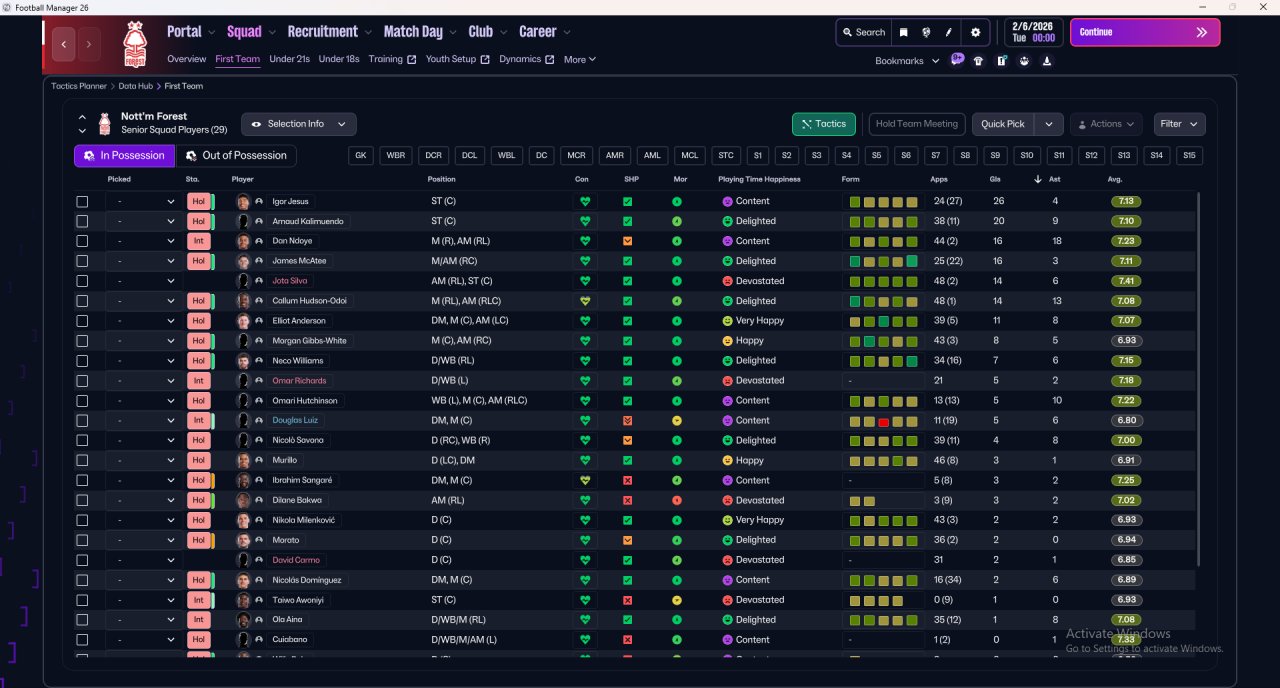Screen dimensions: 1280x688
Task: Expand the Filter dropdown
Action: [1179, 124]
